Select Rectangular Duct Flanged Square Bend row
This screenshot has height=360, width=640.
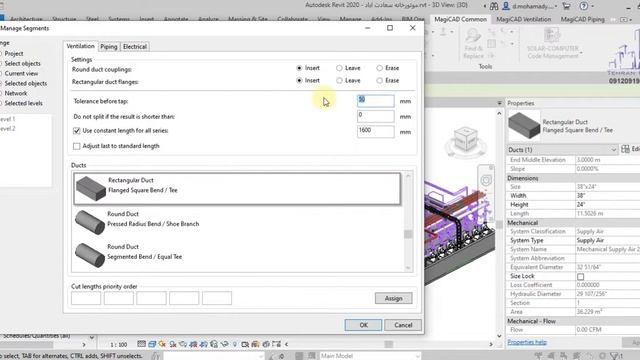237,189
